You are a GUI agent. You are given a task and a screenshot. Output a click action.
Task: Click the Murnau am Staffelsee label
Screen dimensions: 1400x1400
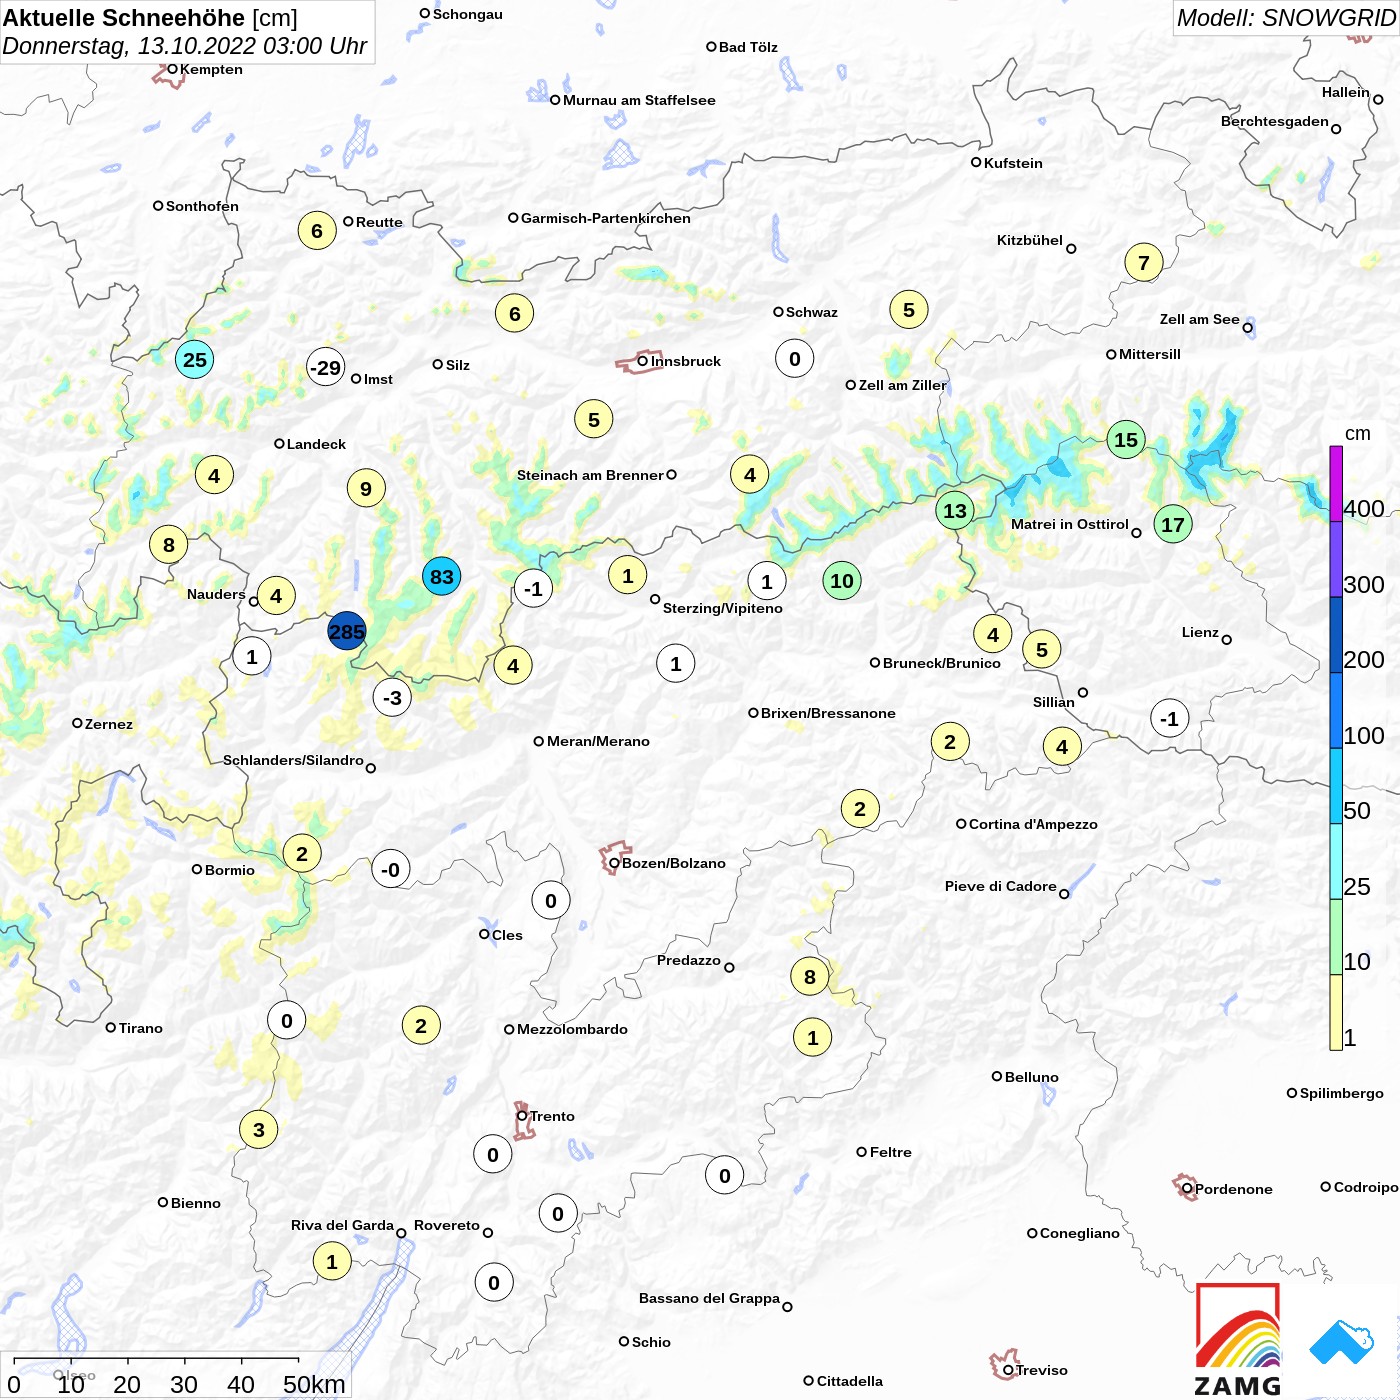tap(639, 100)
